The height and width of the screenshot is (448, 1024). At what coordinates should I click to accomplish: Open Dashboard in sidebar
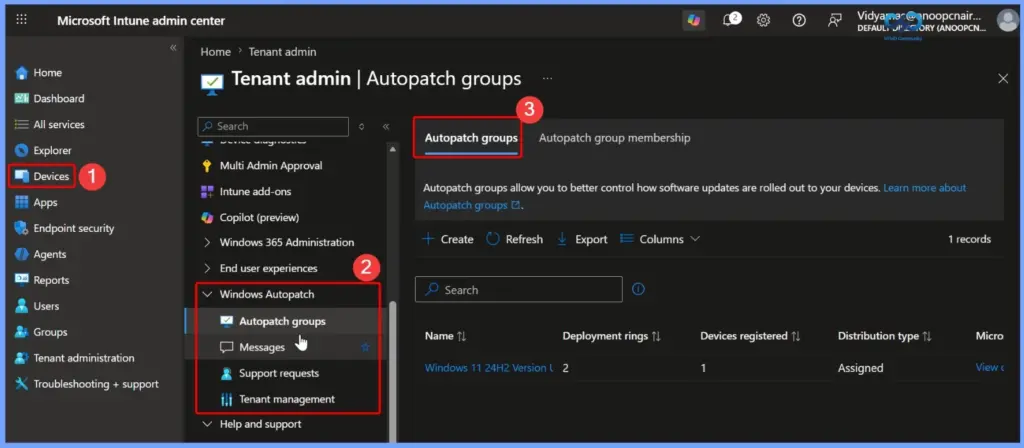(x=50, y=99)
